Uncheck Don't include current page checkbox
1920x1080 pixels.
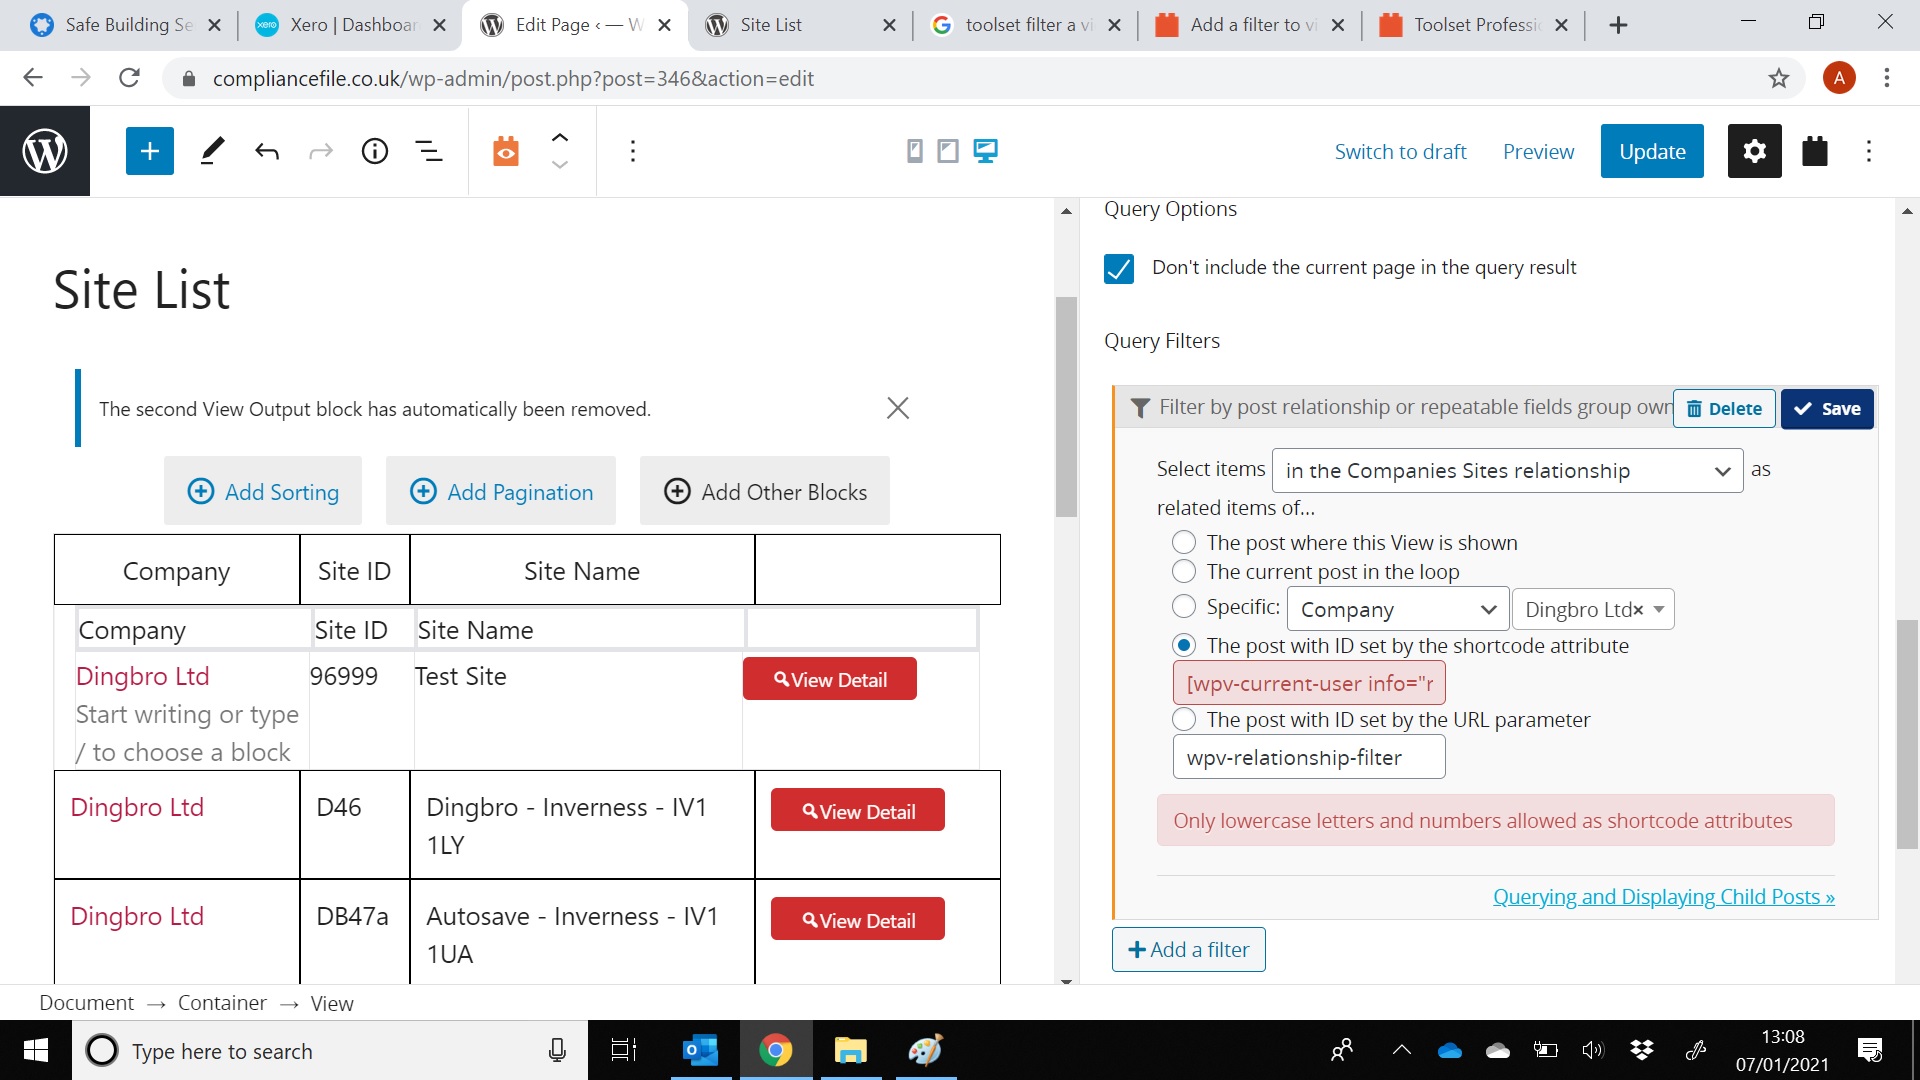[1119, 268]
